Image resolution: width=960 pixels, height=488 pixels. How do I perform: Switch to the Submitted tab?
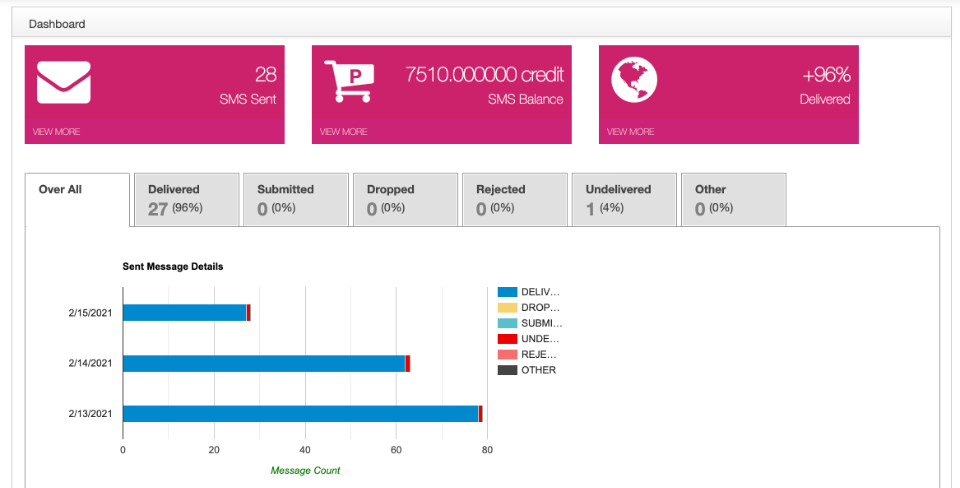[x=296, y=200]
